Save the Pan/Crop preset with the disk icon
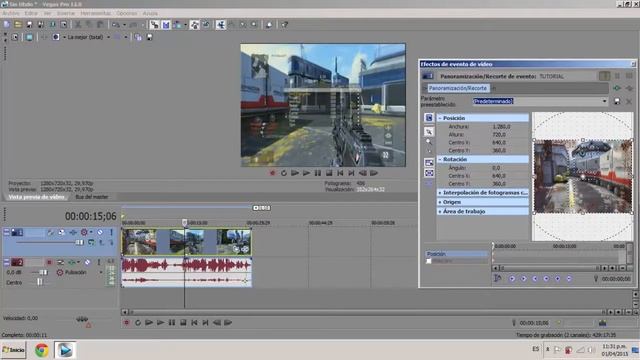 pos(617,101)
